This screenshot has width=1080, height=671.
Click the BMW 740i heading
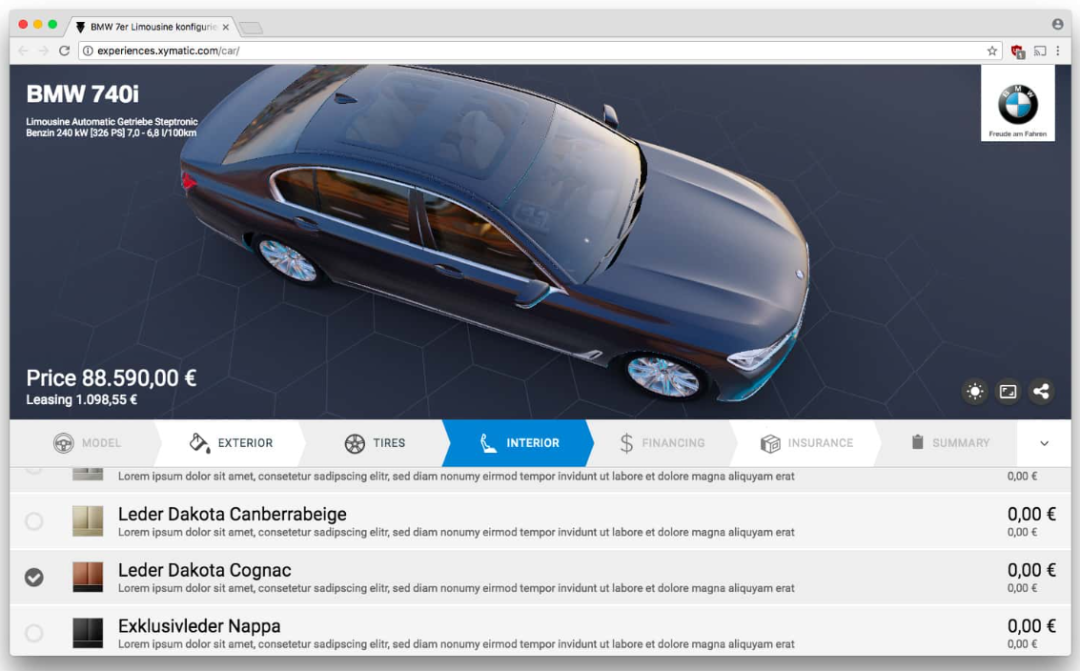(82, 94)
